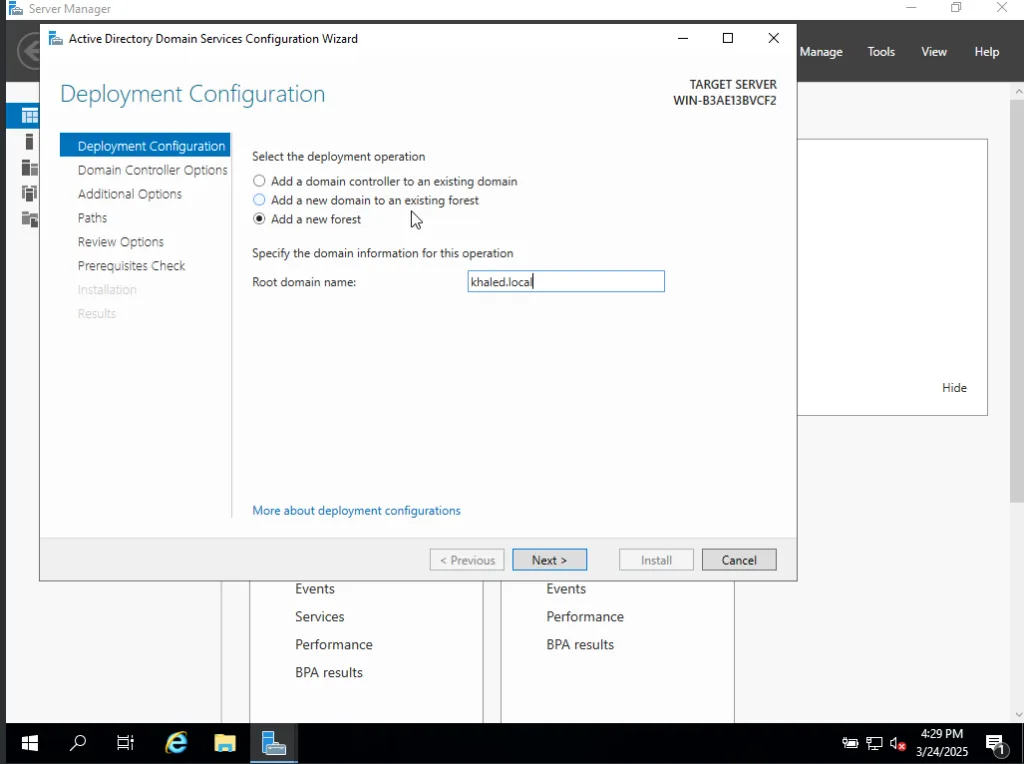Screen dimensions: 1024x764
Task: Open the Manage menu in Server Manager
Action: (x=821, y=52)
